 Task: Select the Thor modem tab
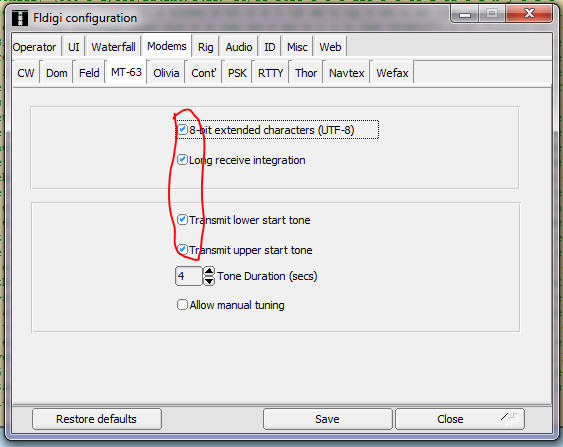coord(306,73)
